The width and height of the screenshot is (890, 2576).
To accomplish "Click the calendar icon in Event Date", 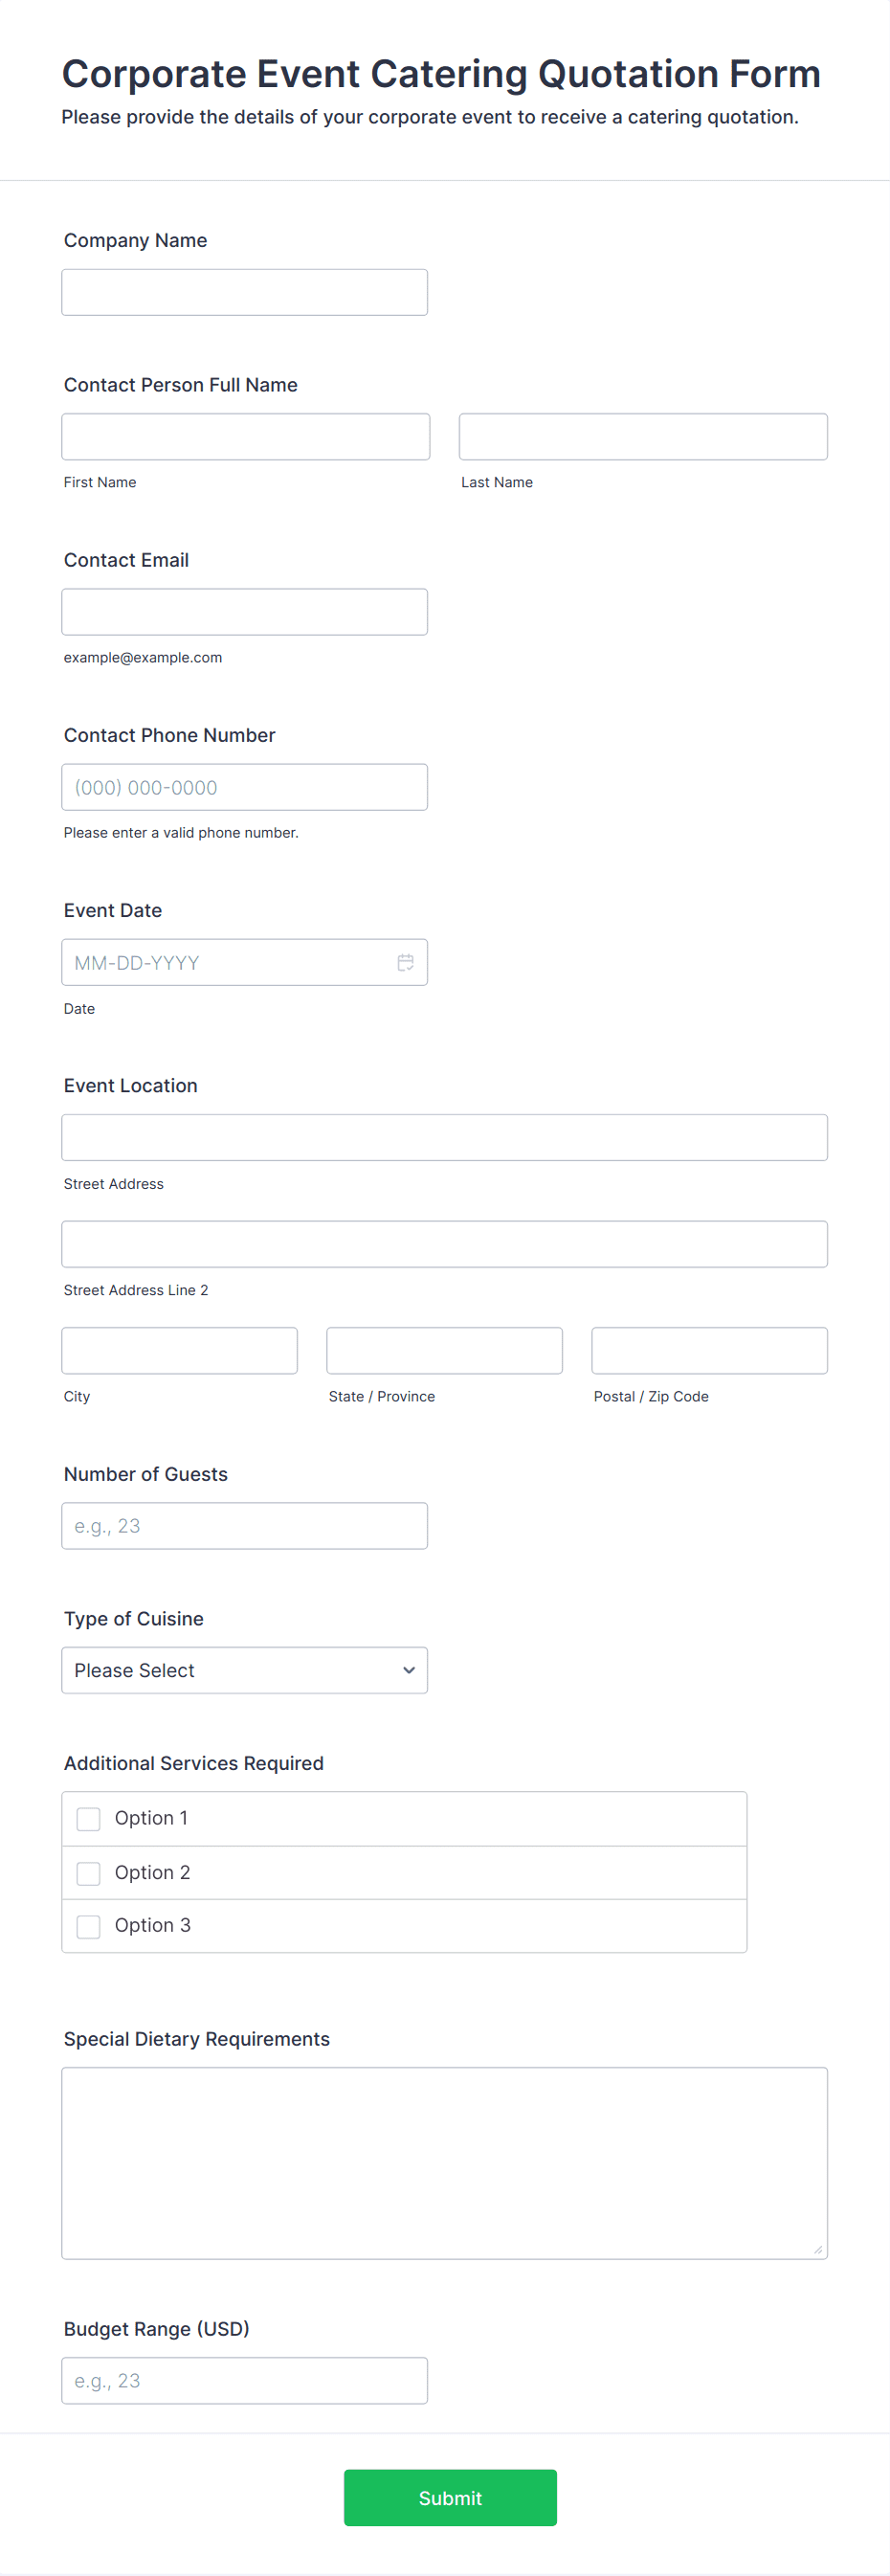I will click(x=405, y=962).
